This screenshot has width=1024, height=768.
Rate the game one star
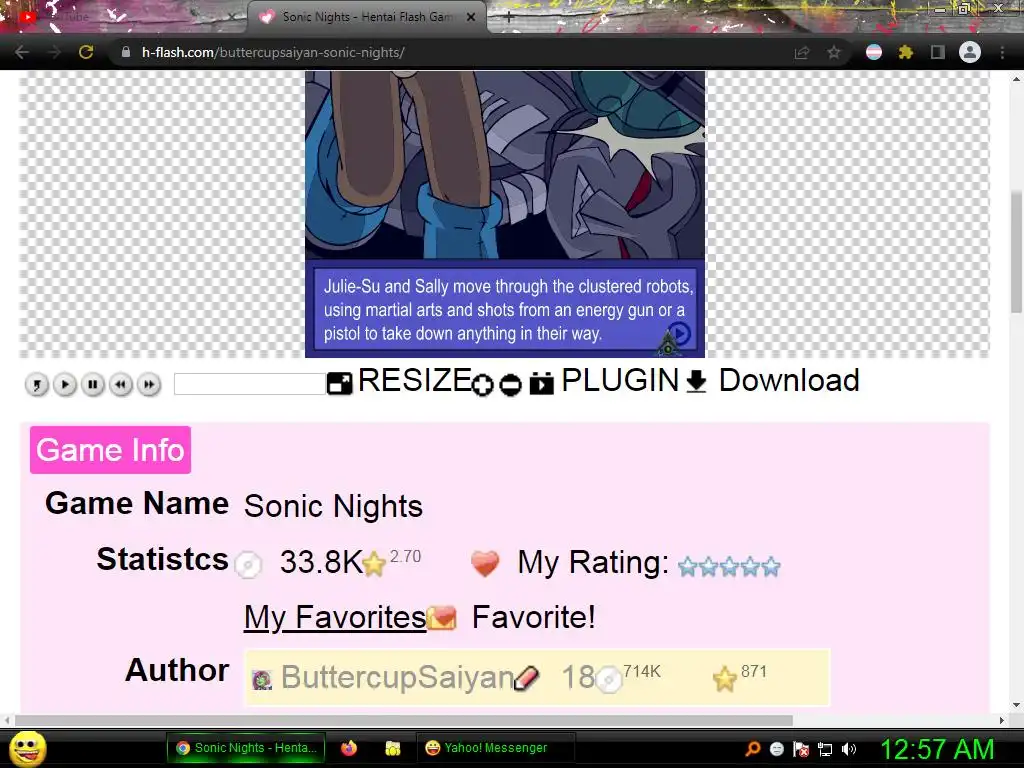coord(688,566)
